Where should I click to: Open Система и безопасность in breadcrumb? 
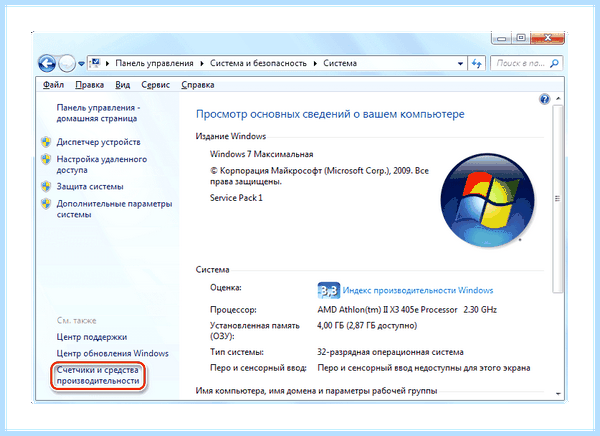tap(258, 63)
